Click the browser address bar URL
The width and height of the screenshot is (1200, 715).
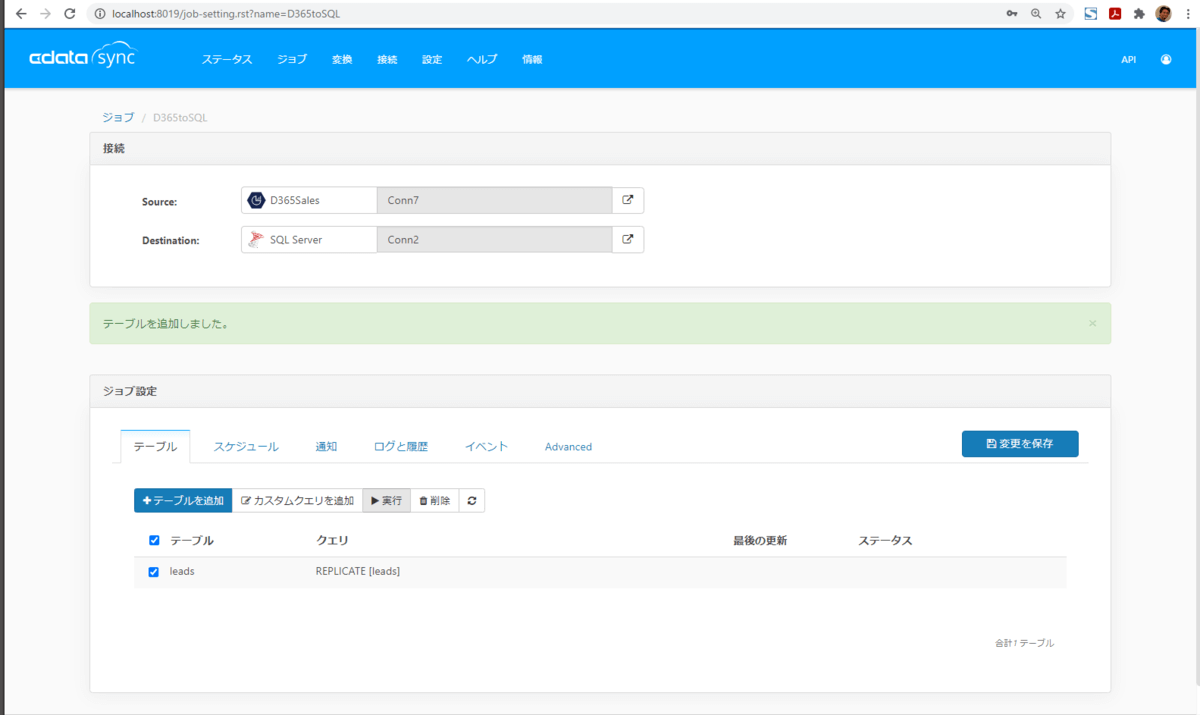[x=226, y=14]
